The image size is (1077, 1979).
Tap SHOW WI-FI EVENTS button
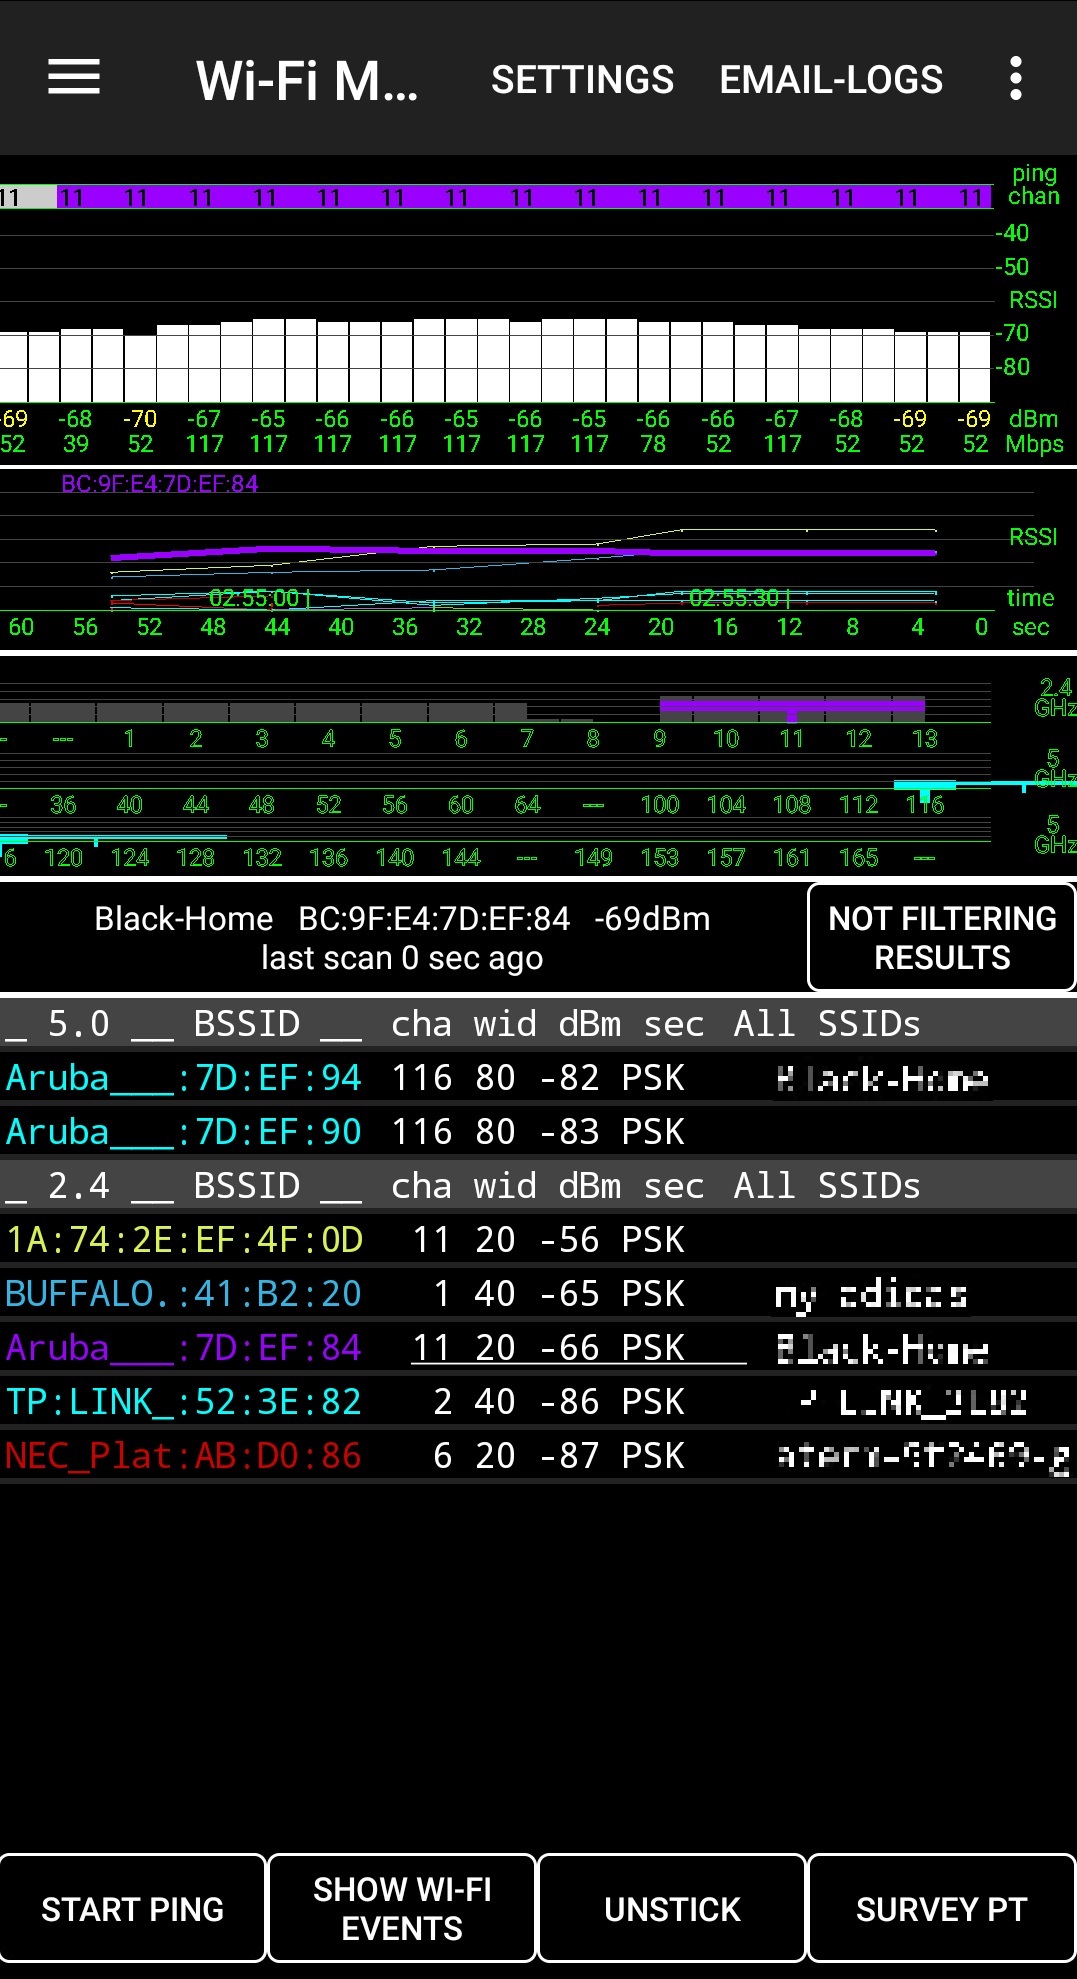pos(402,1908)
